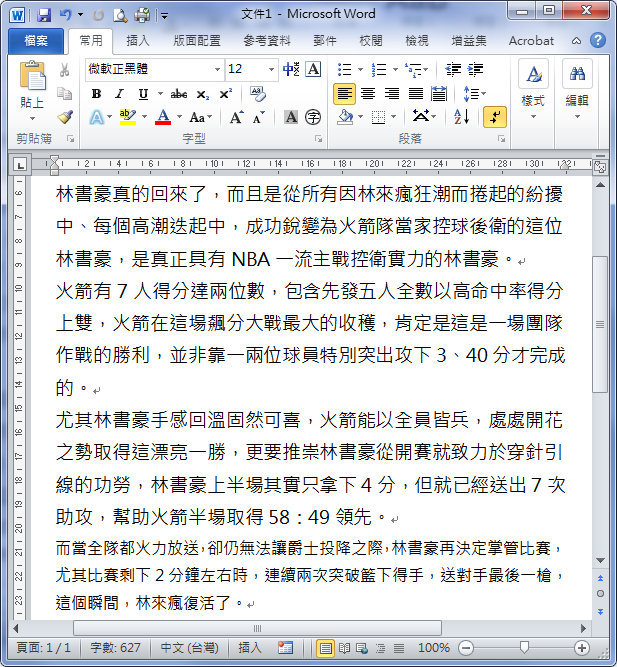Screen dimensions: 617x667
Task: Open Change Case Aa dropdown
Action: click(200, 117)
